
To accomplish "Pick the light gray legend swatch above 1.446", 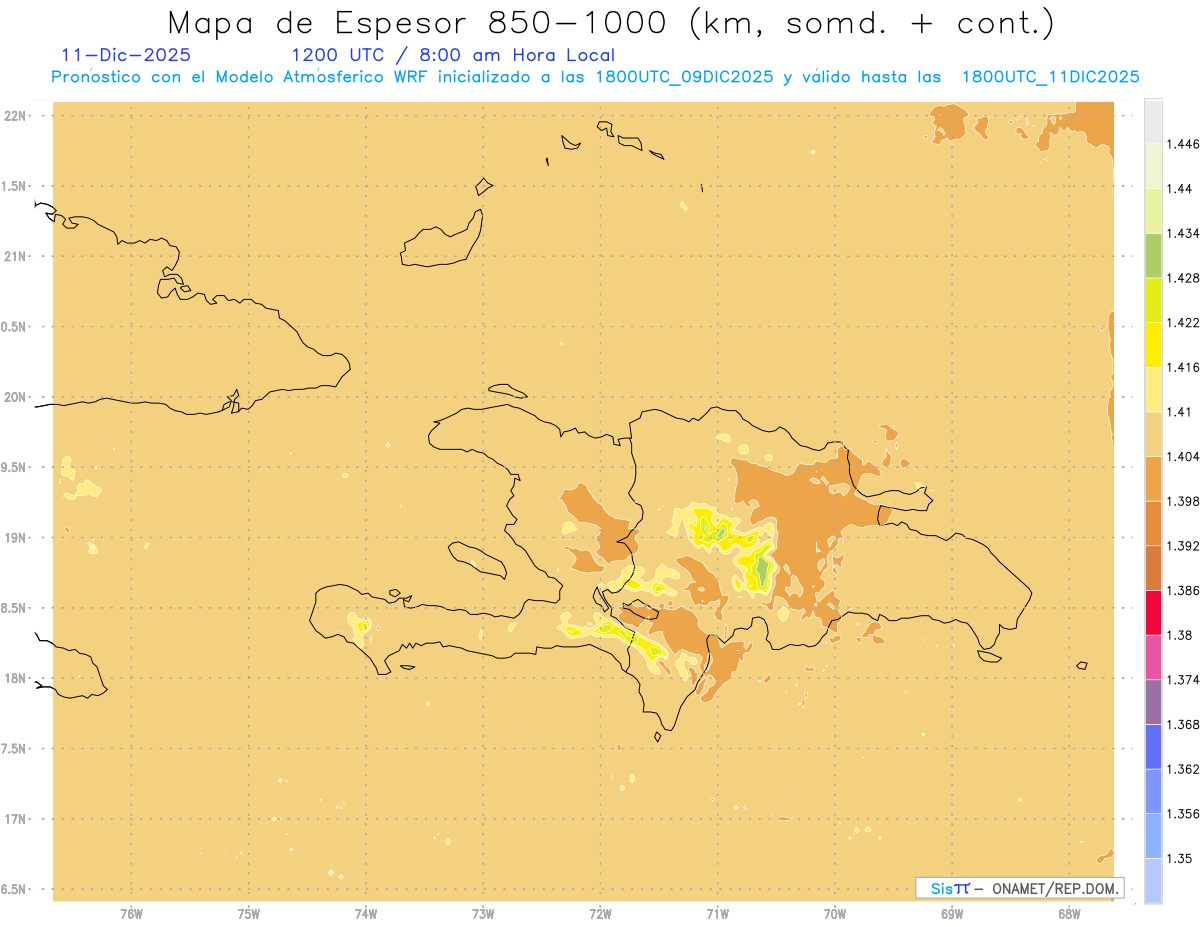I will tap(1153, 121).
